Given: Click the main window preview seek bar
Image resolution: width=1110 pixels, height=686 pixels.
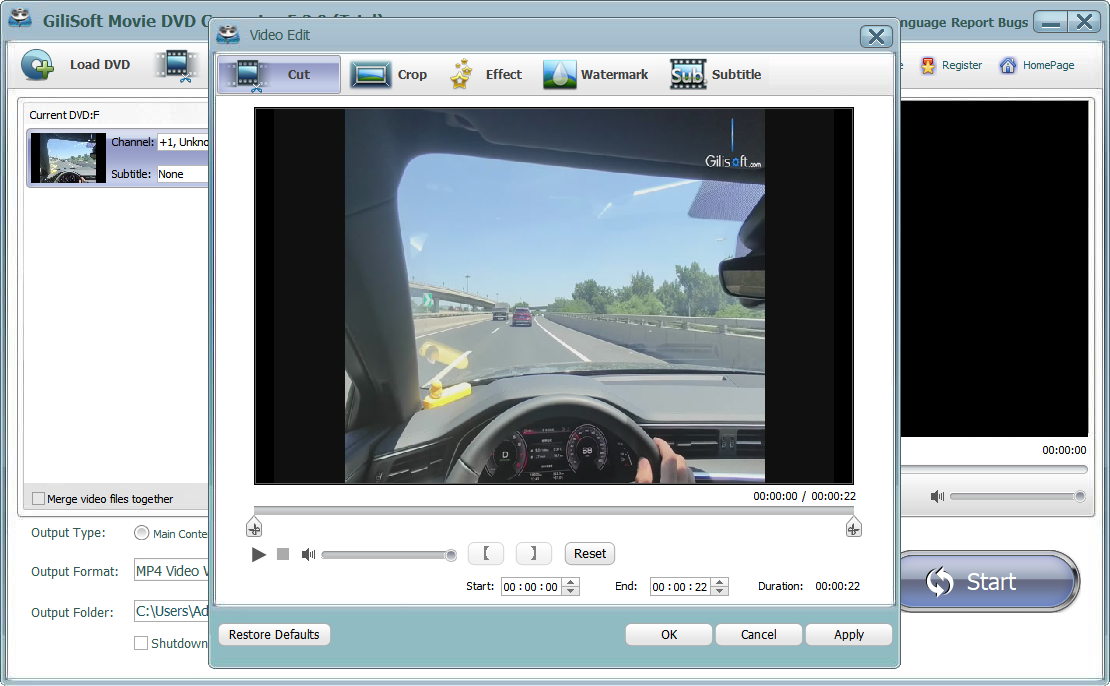Looking at the screenshot, I should click(994, 469).
